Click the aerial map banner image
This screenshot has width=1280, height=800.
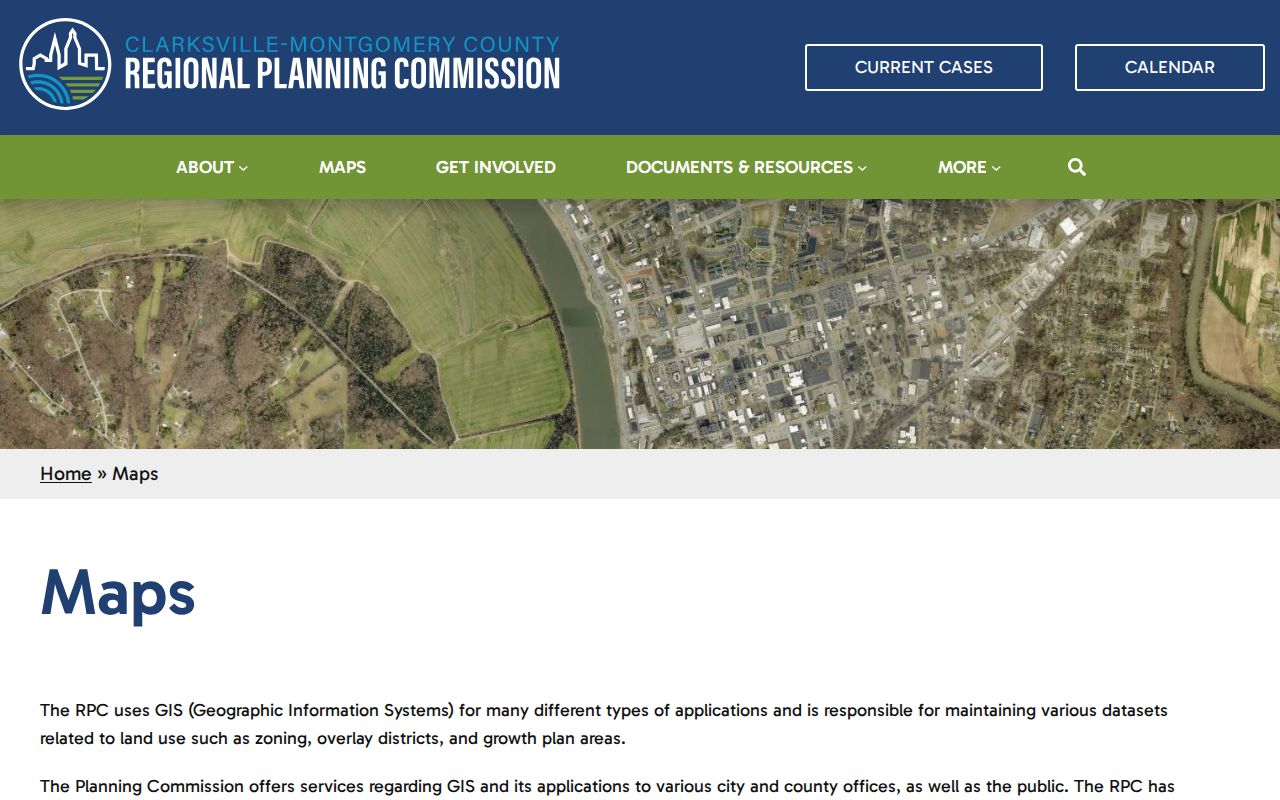[x=640, y=324]
